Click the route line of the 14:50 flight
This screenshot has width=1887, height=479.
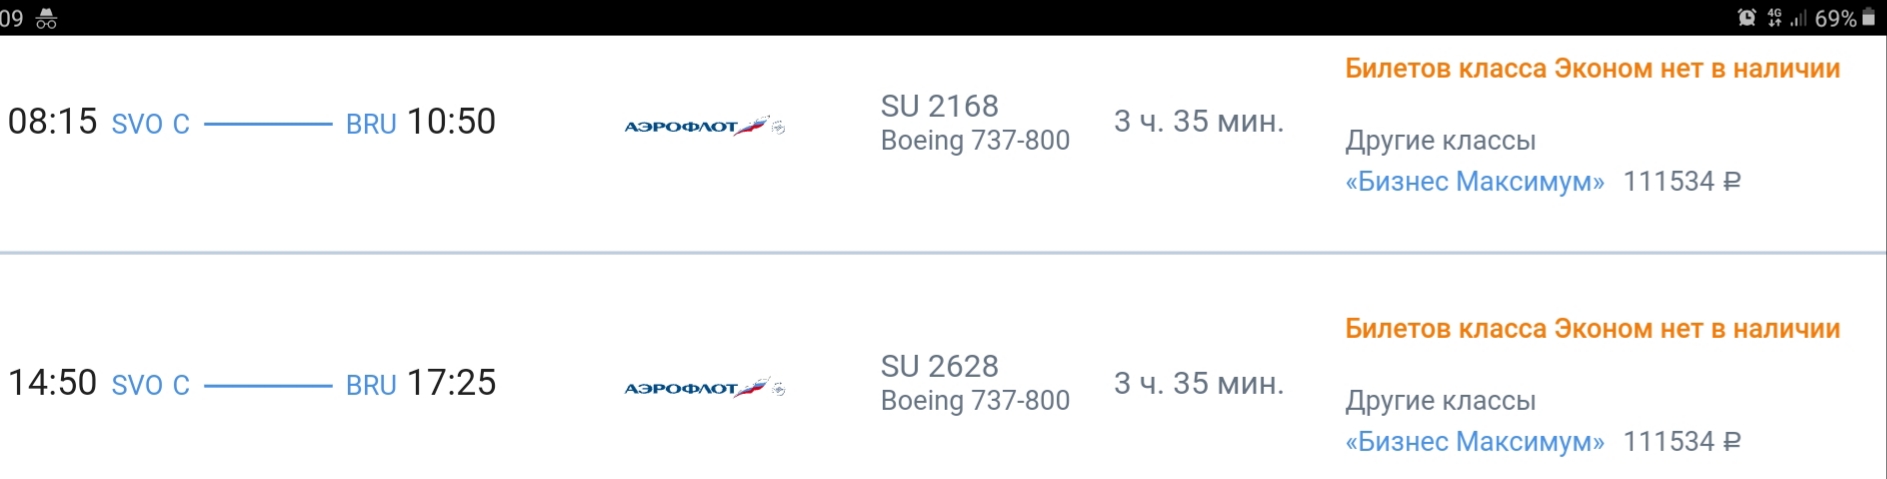point(268,385)
